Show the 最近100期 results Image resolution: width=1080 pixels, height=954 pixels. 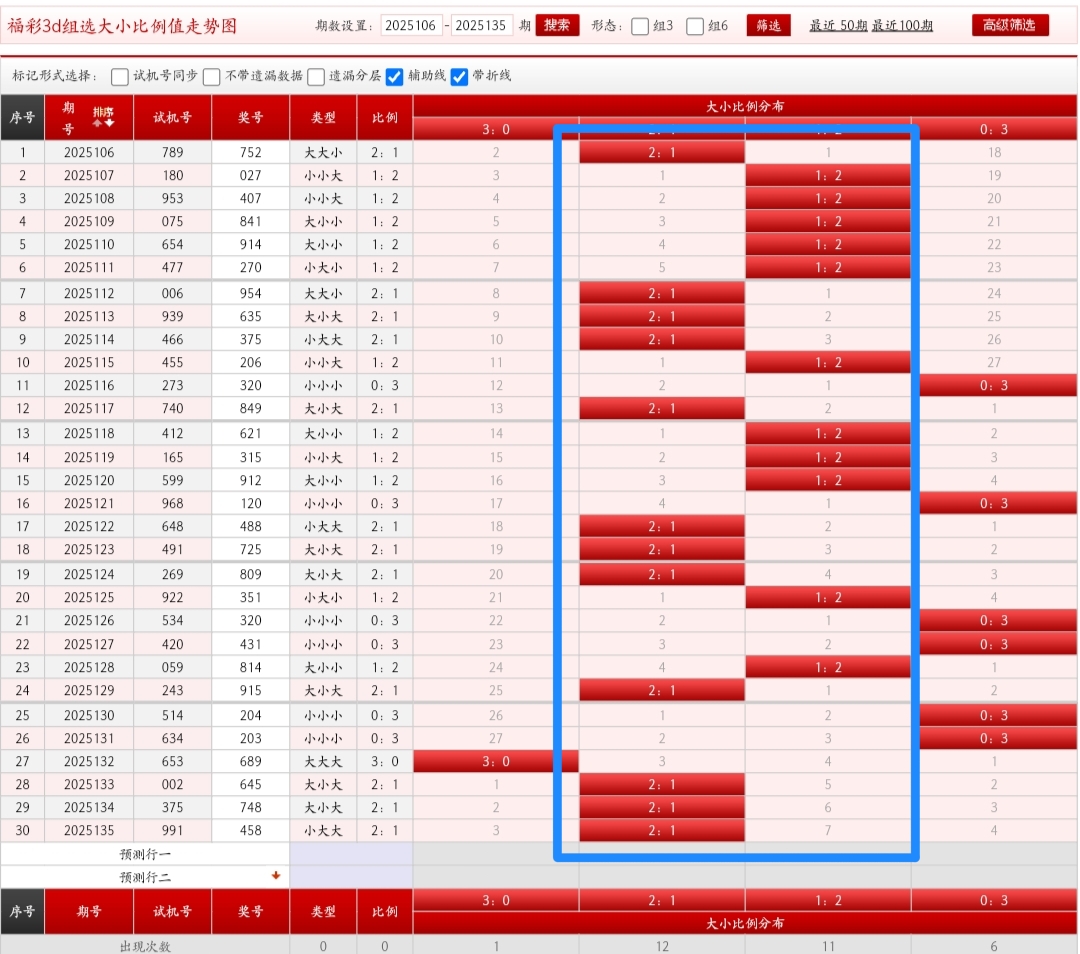point(901,26)
